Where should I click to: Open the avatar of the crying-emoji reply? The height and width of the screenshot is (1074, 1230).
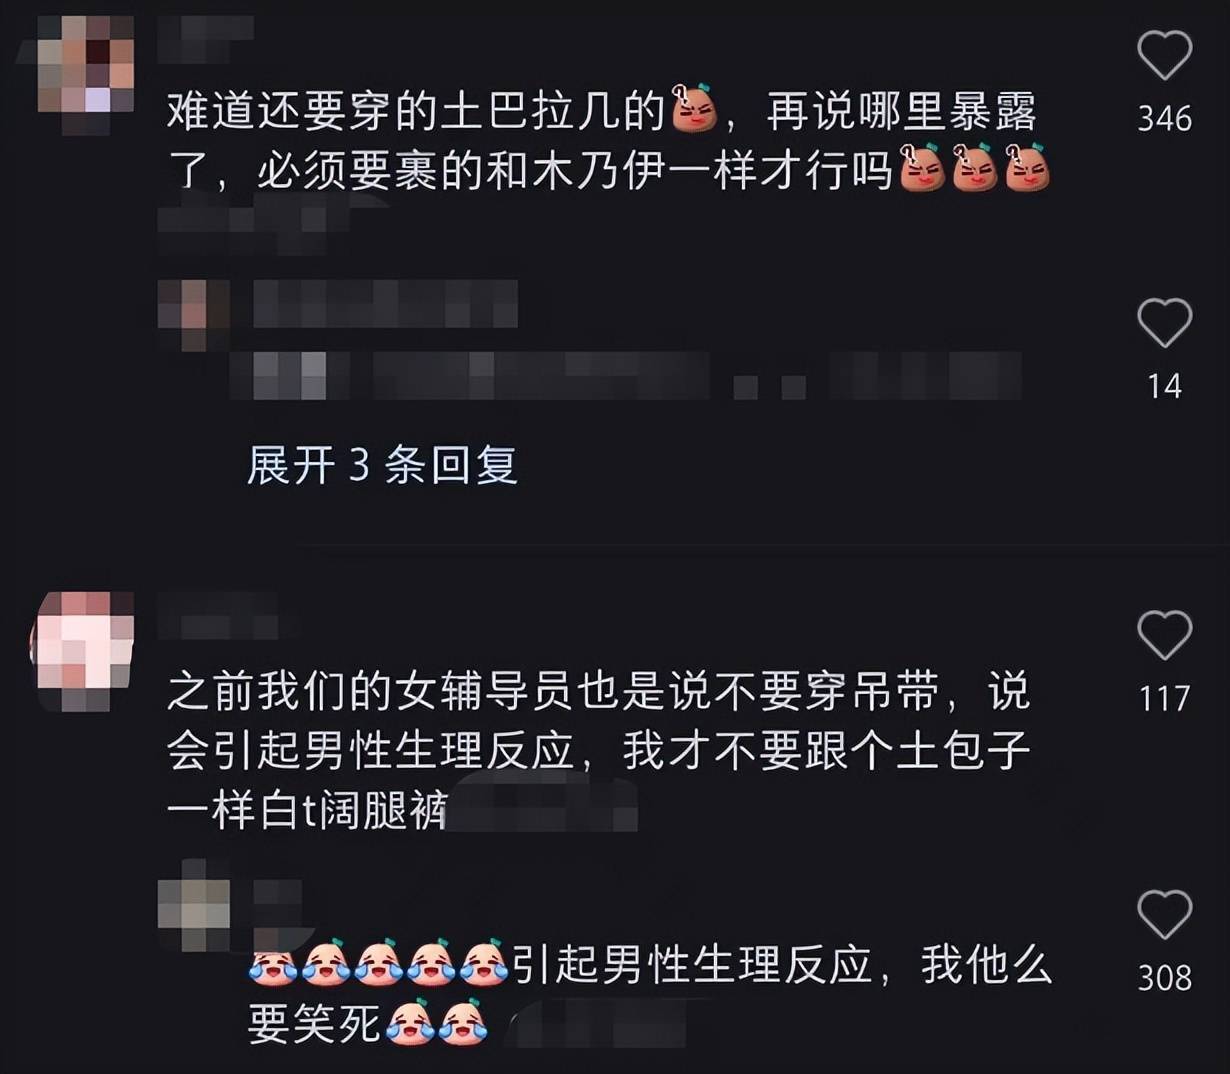tap(194, 905)
